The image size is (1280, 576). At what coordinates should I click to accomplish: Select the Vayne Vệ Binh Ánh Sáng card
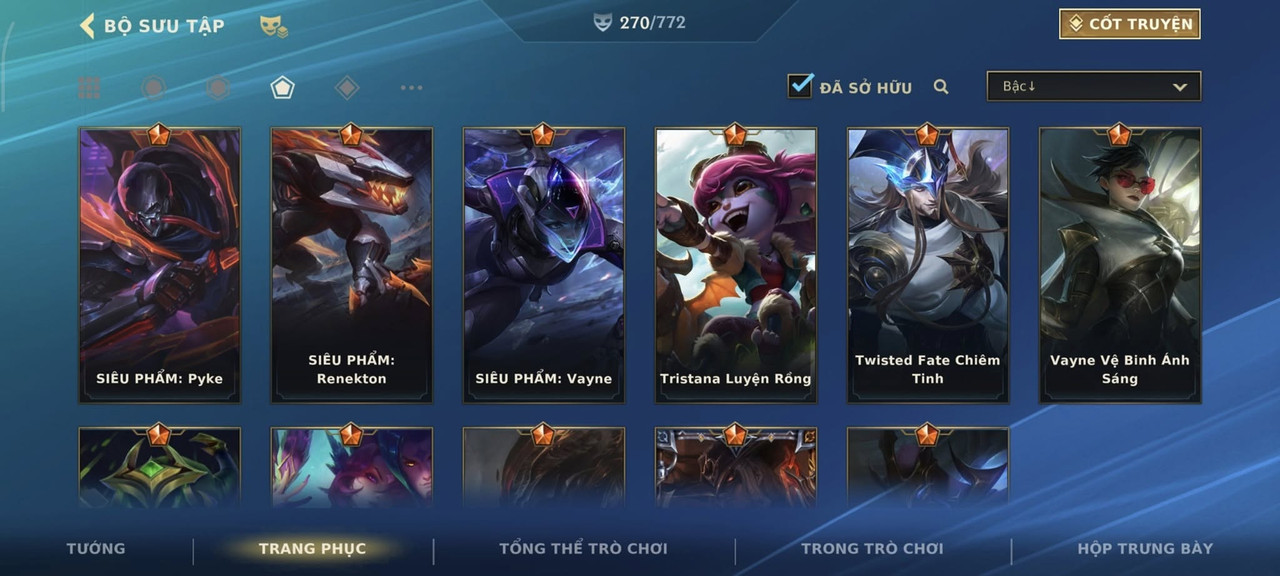coord(1120,265)
